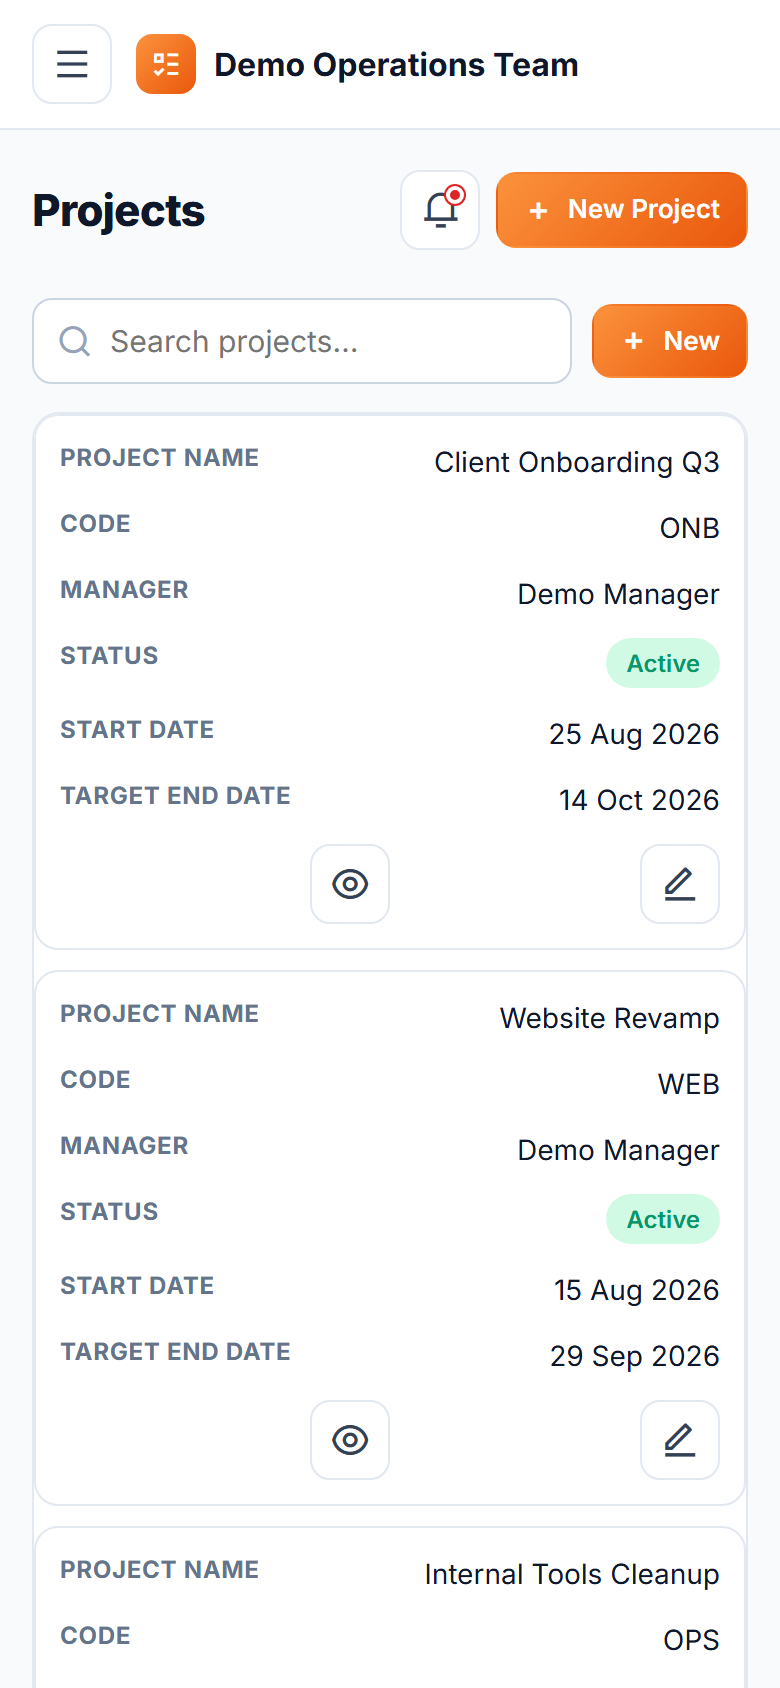Edit the Client Onboarding Q3 project
Screen dimensions: 780x1688
pyautogui.click(x=680, y=884)
